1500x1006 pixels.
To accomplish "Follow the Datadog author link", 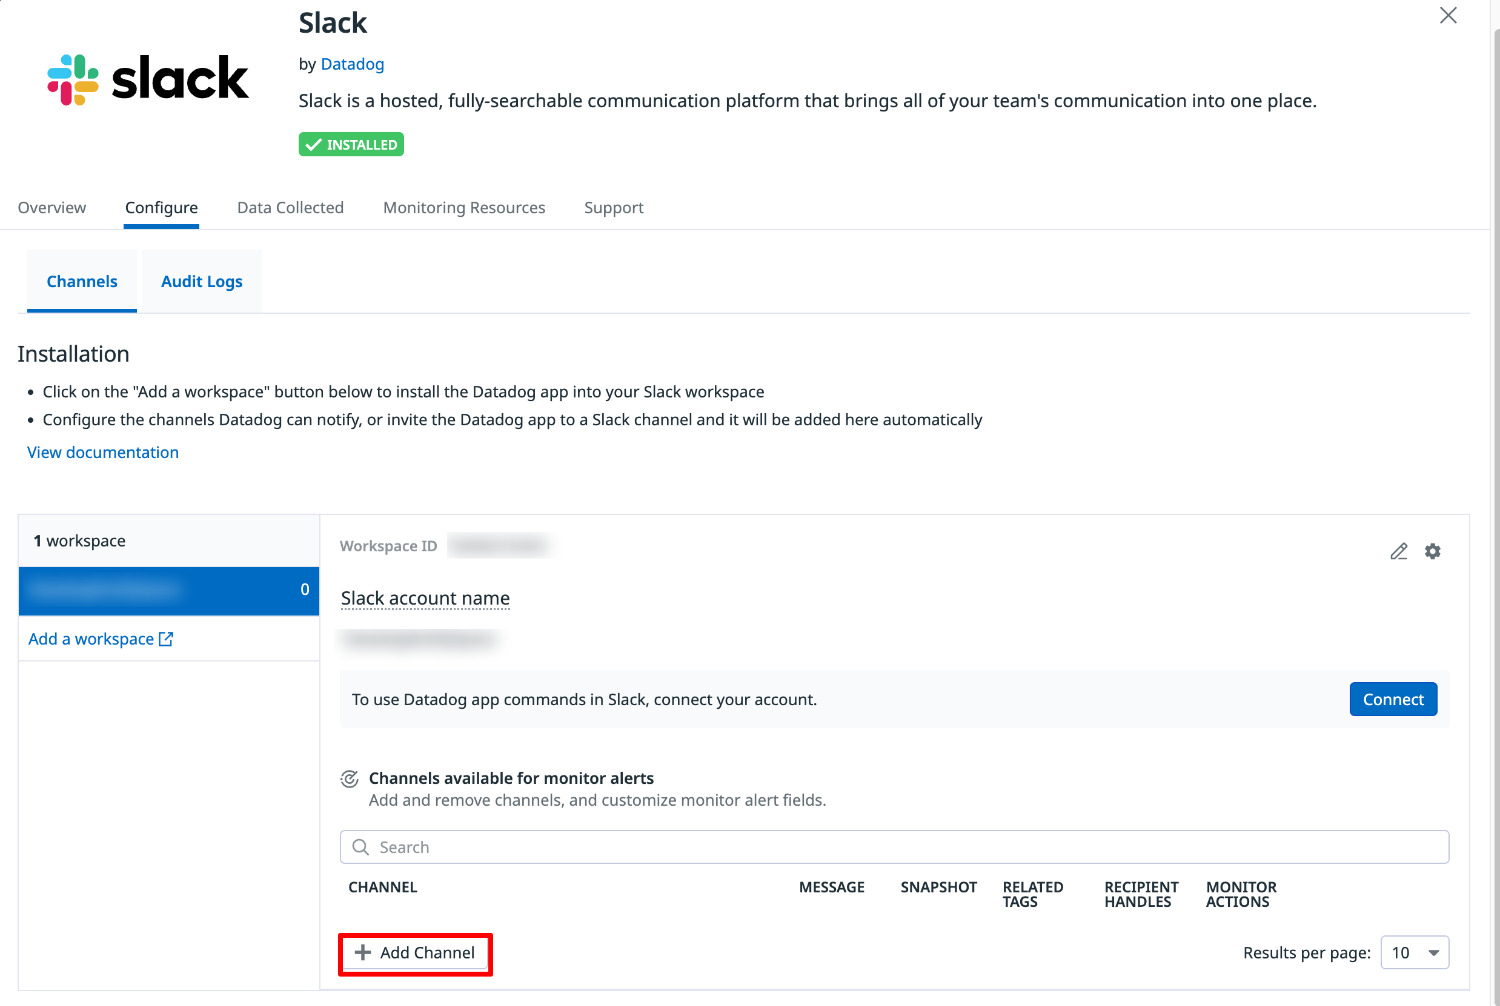I will [x=352, y=64].
